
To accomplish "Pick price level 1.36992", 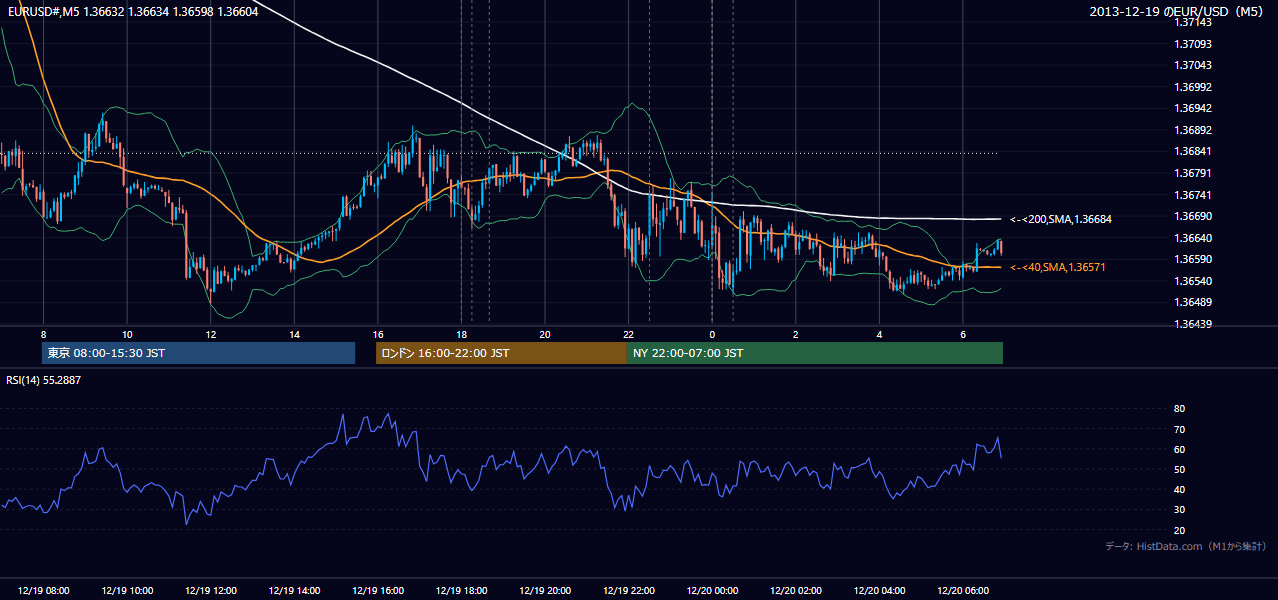I will click(1192, 87).
